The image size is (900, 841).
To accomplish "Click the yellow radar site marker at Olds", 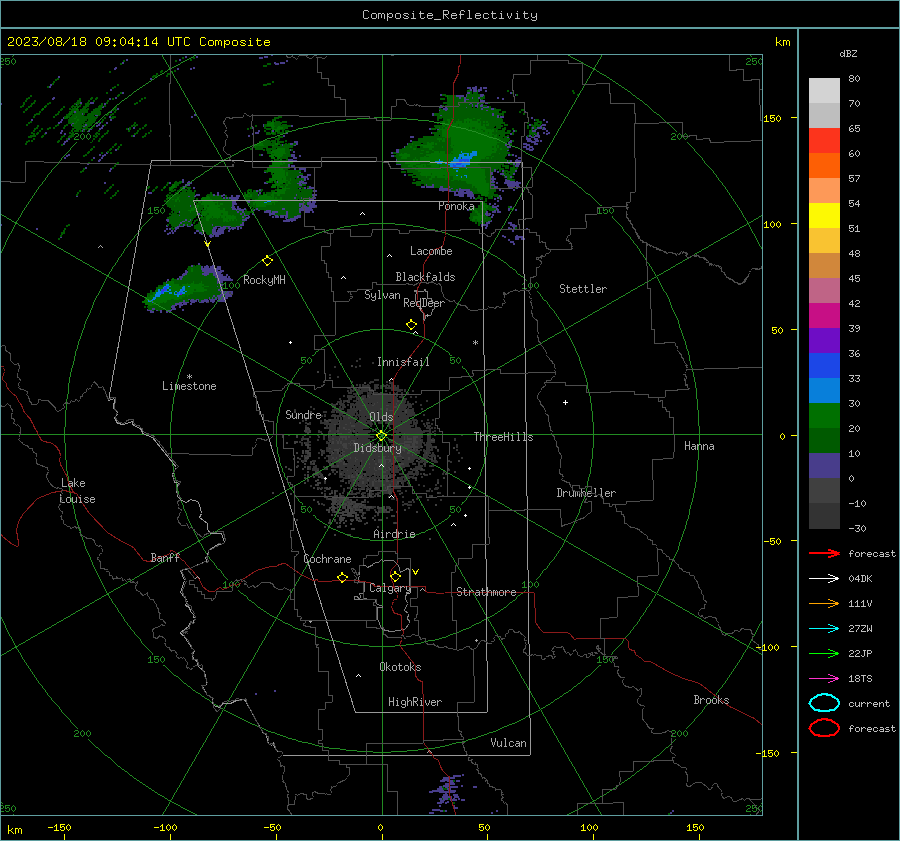I will point(381,436).
